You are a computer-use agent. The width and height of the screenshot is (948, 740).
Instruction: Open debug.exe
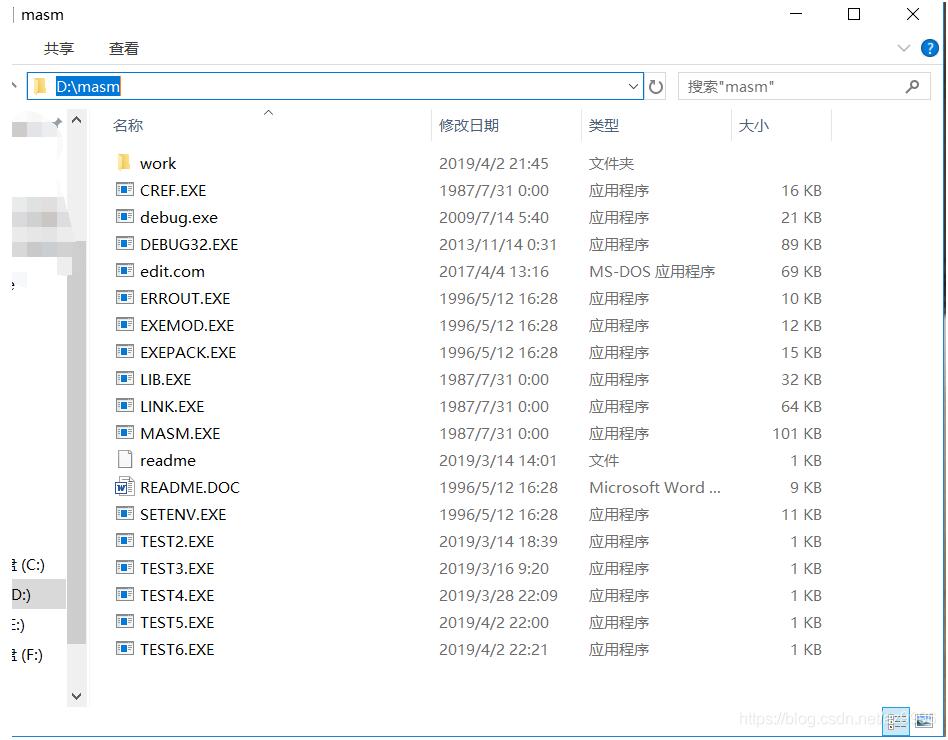(179, 217)
